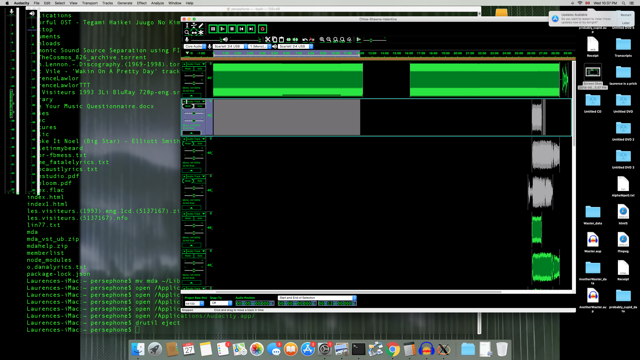The height and width of the screenshot is (360, 640).
Task: Toggle Solo on the first audio track
Action: click(199, 69)
